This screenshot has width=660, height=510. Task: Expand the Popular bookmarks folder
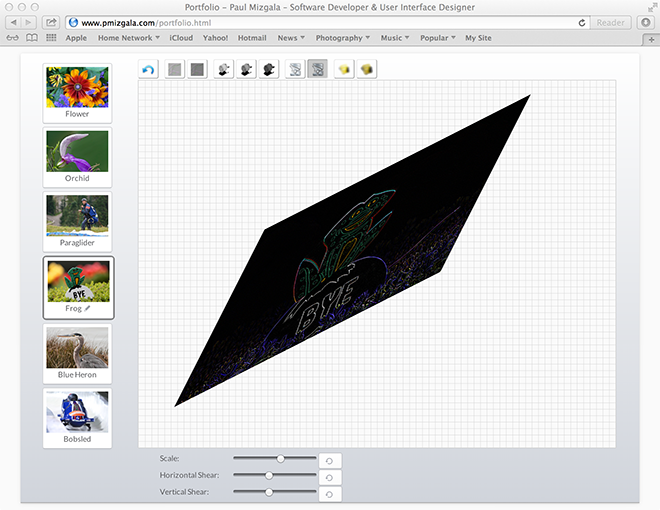[438, 38]
